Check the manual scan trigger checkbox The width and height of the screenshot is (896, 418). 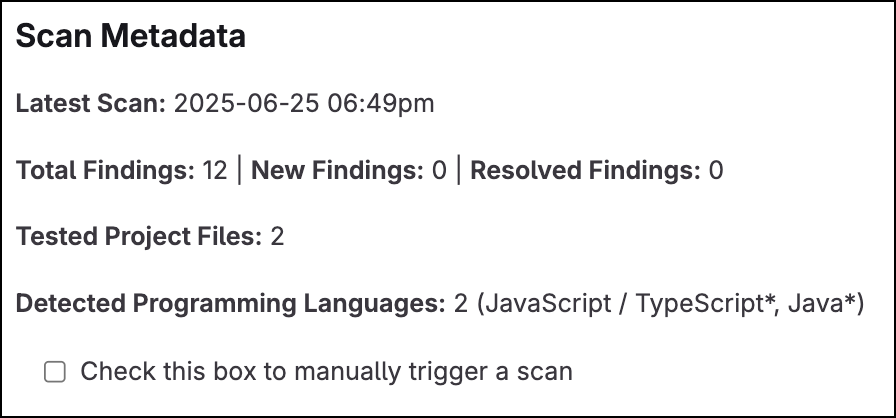(55, 373)
